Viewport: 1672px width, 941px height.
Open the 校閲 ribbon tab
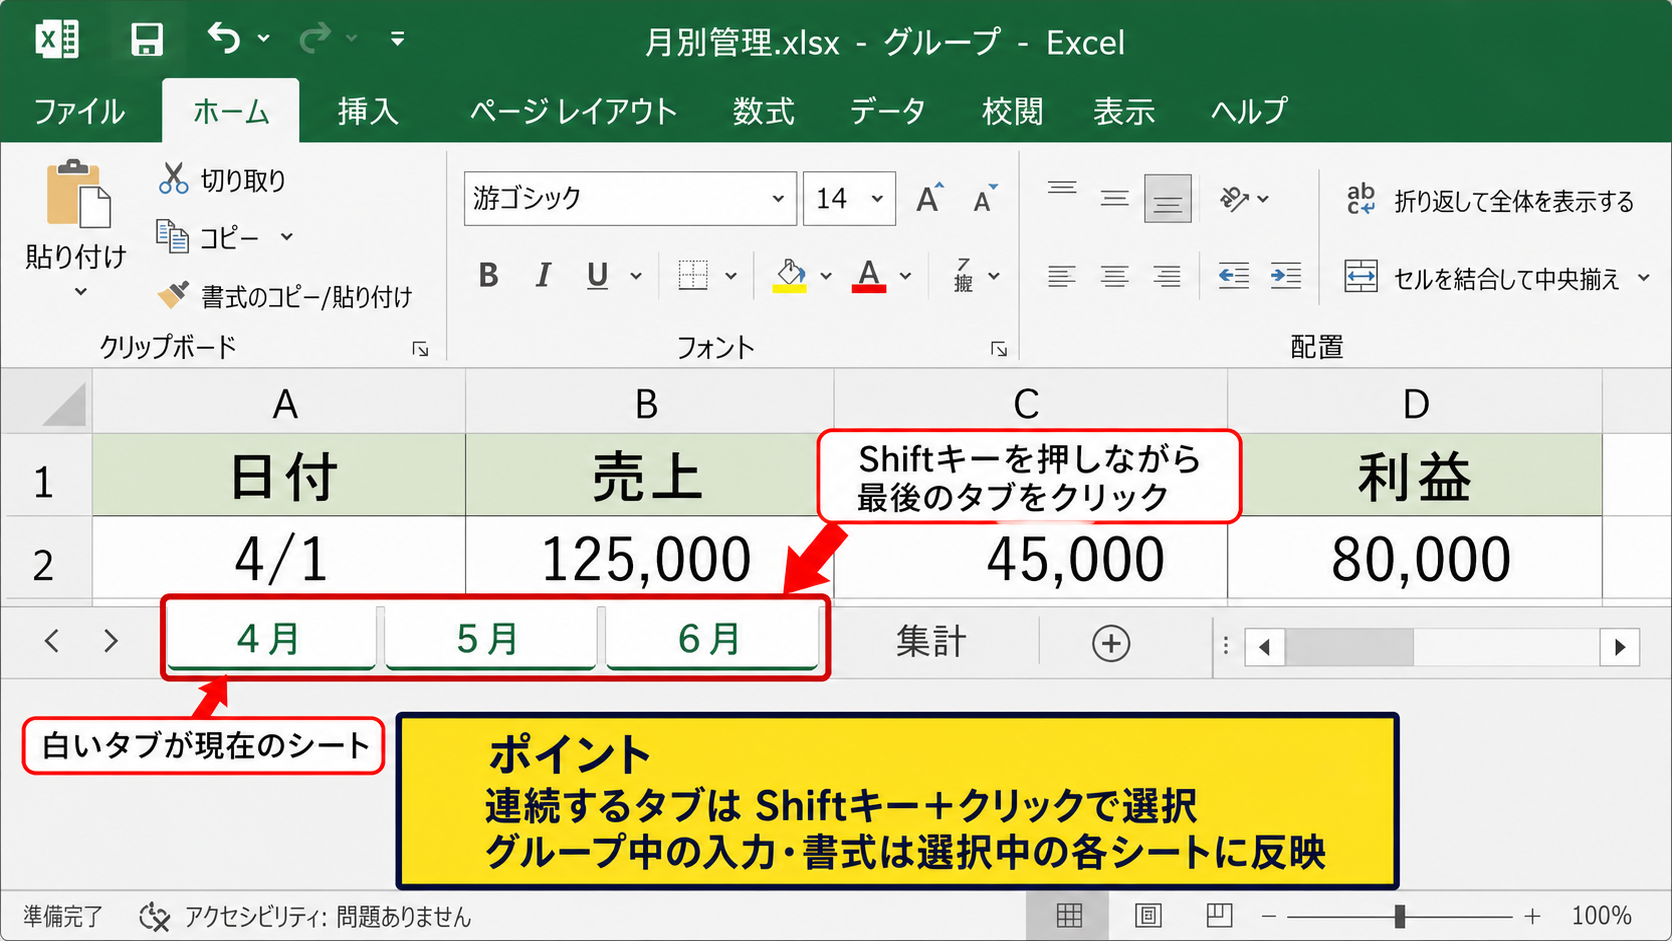[1012, 111]
